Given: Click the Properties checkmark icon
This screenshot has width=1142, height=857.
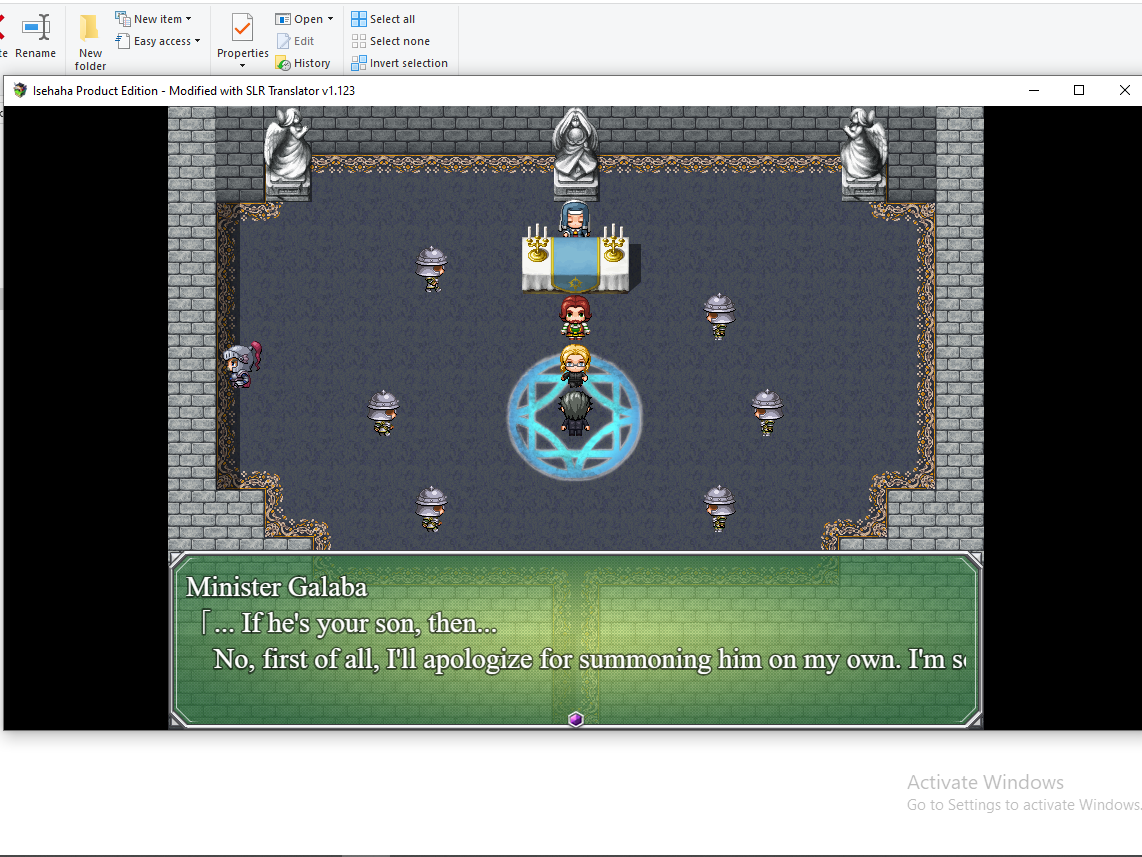Looking at the screenshot, I should tap(242, 27).
